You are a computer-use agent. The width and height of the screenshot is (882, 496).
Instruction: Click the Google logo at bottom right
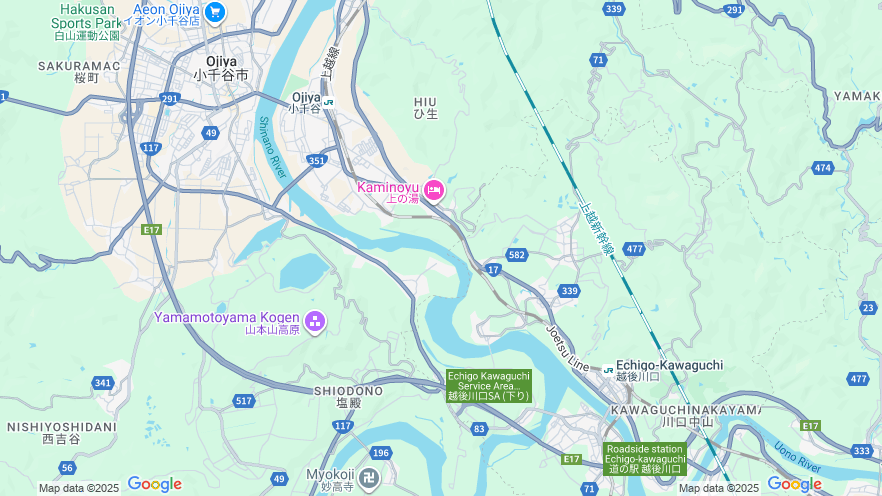[x=794, y=484]
